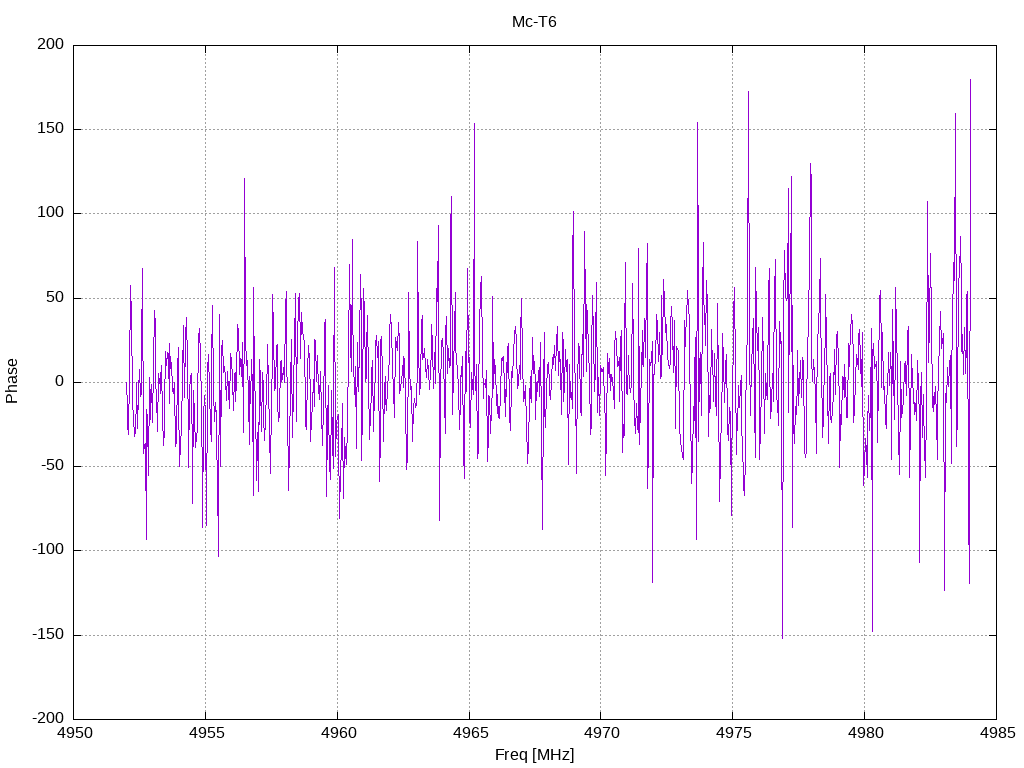The height and width of the screenshot is (768, 1024).
Task: Click x-axis tick label 4985
Action: tap(997, 733)
